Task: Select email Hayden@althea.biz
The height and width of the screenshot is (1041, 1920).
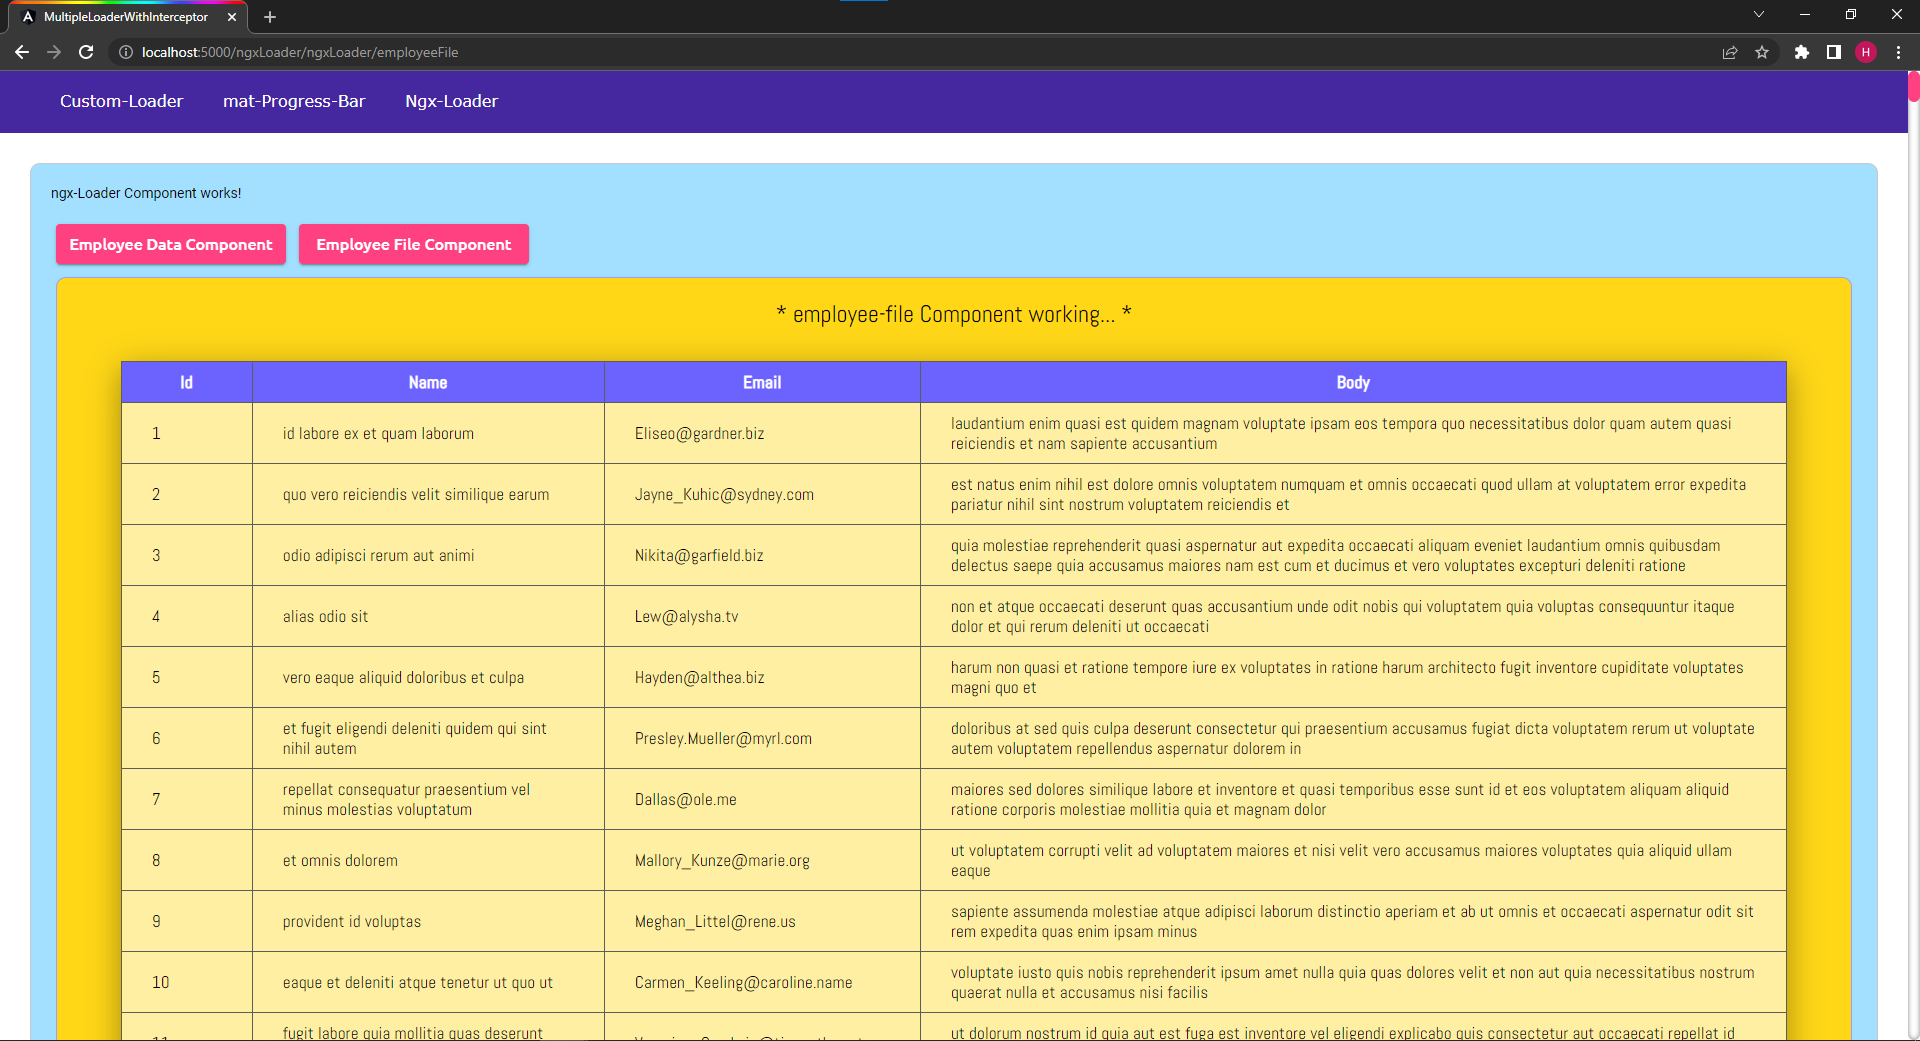Action: click(x=699, y=677)
